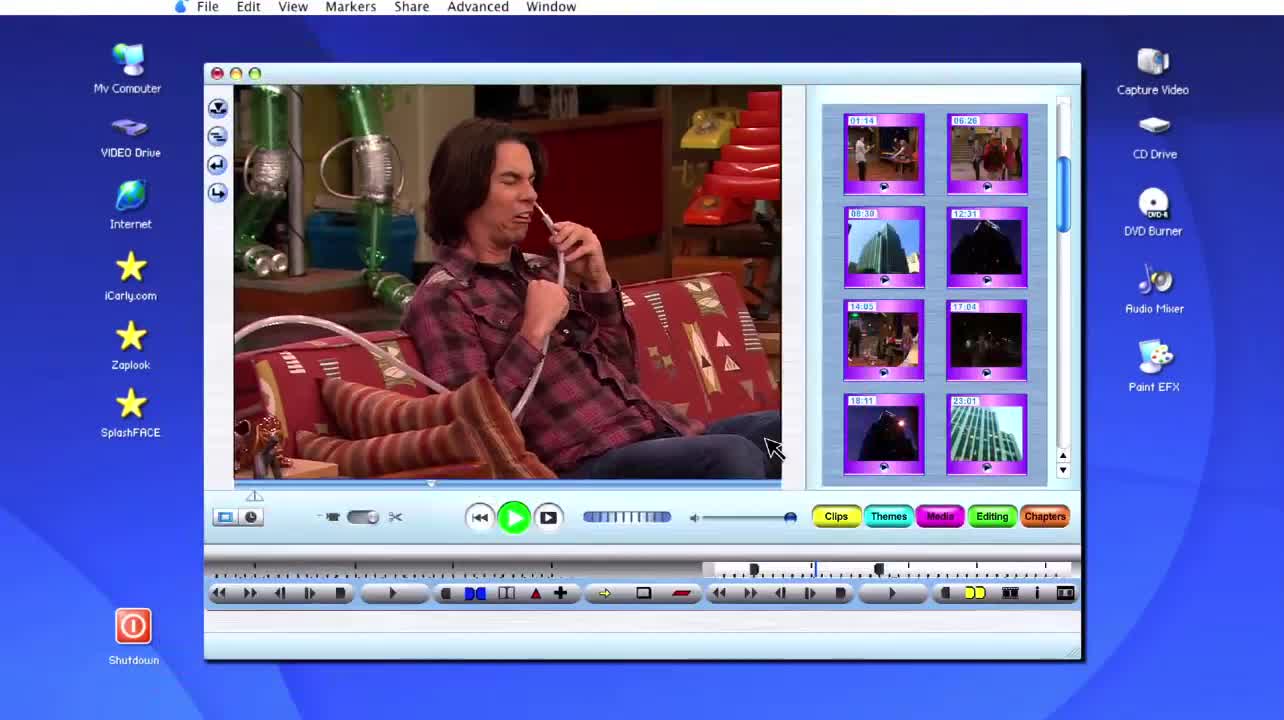Click right timeline rewind double-arrow icon
This screenshot has width=1284, height=720.
pyautogui.click(x=719, y=593)
